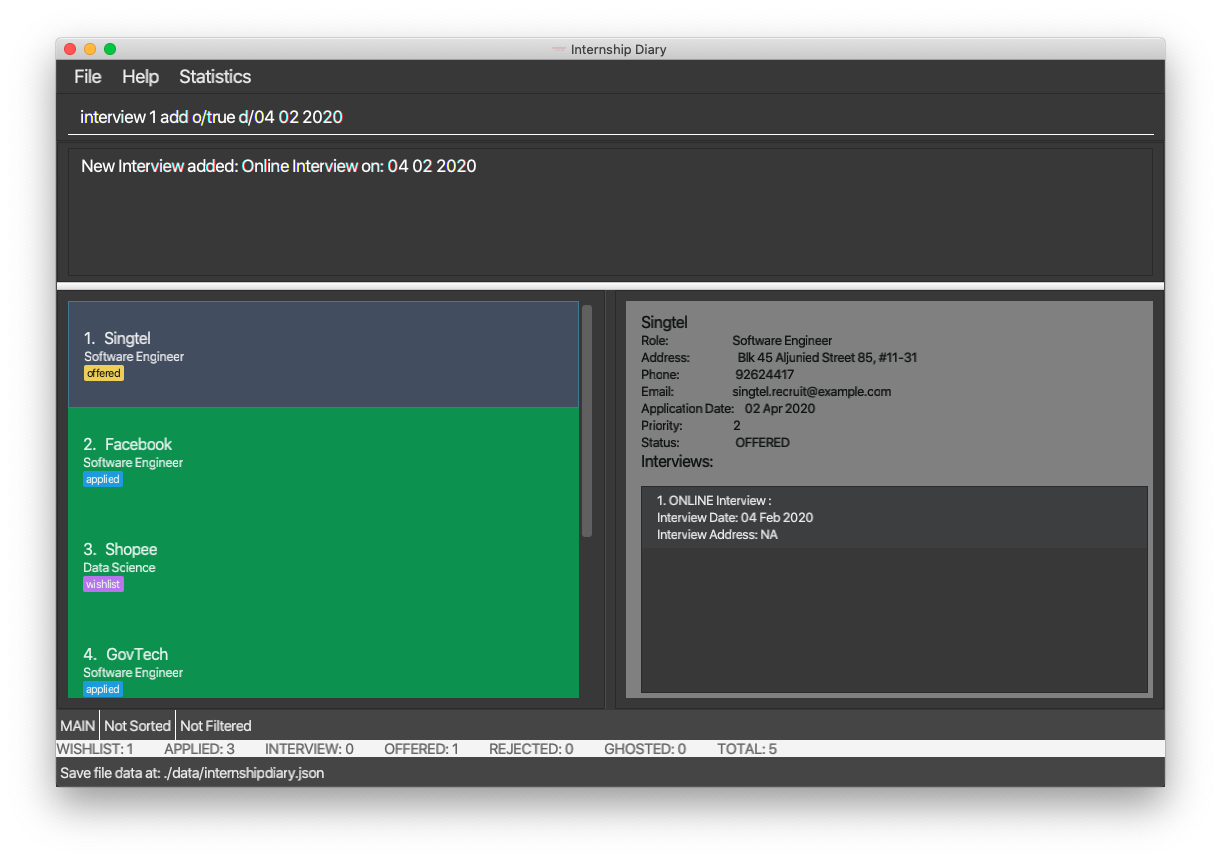
Task: Click the purple 'wishlist' tag under Shopee
Action: [103, 584]
